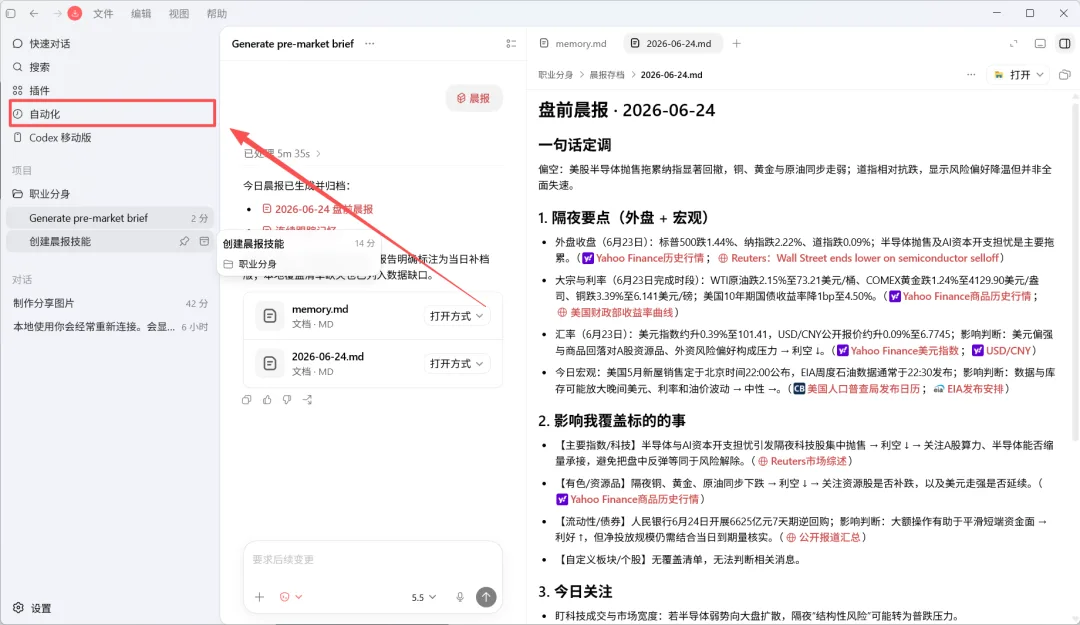Viewport: 1080px width, 625px height.
Task: Open the 插件 page
Action: click(x=112, y=90)
